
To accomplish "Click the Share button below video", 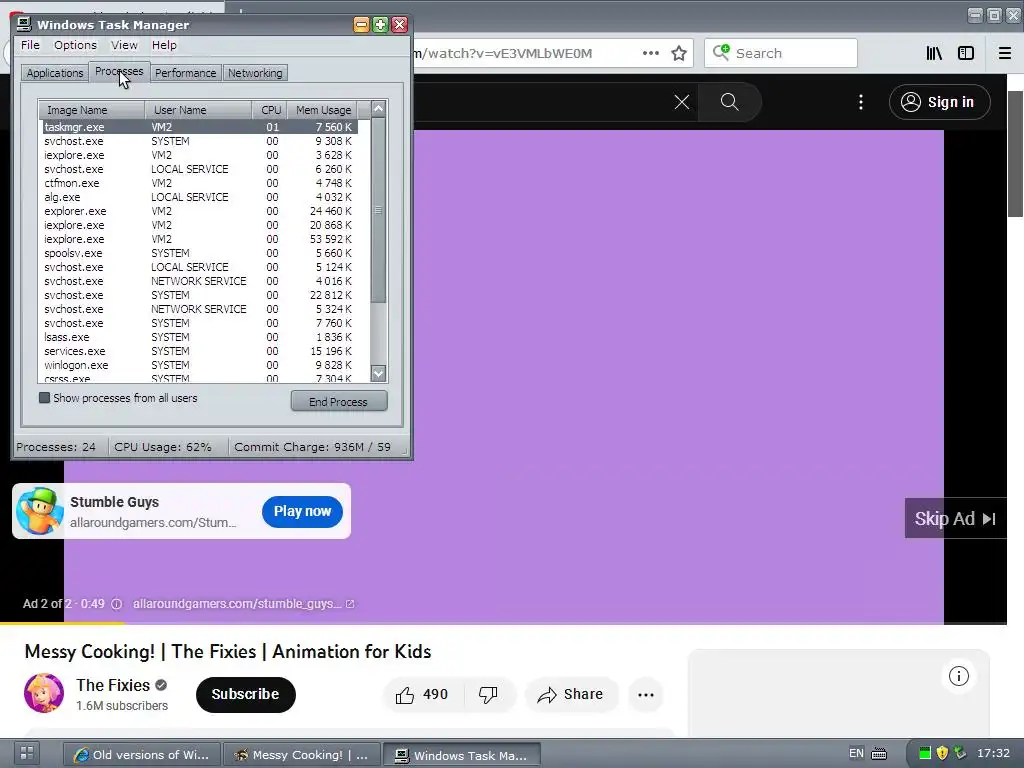I will tap(570, 695).
